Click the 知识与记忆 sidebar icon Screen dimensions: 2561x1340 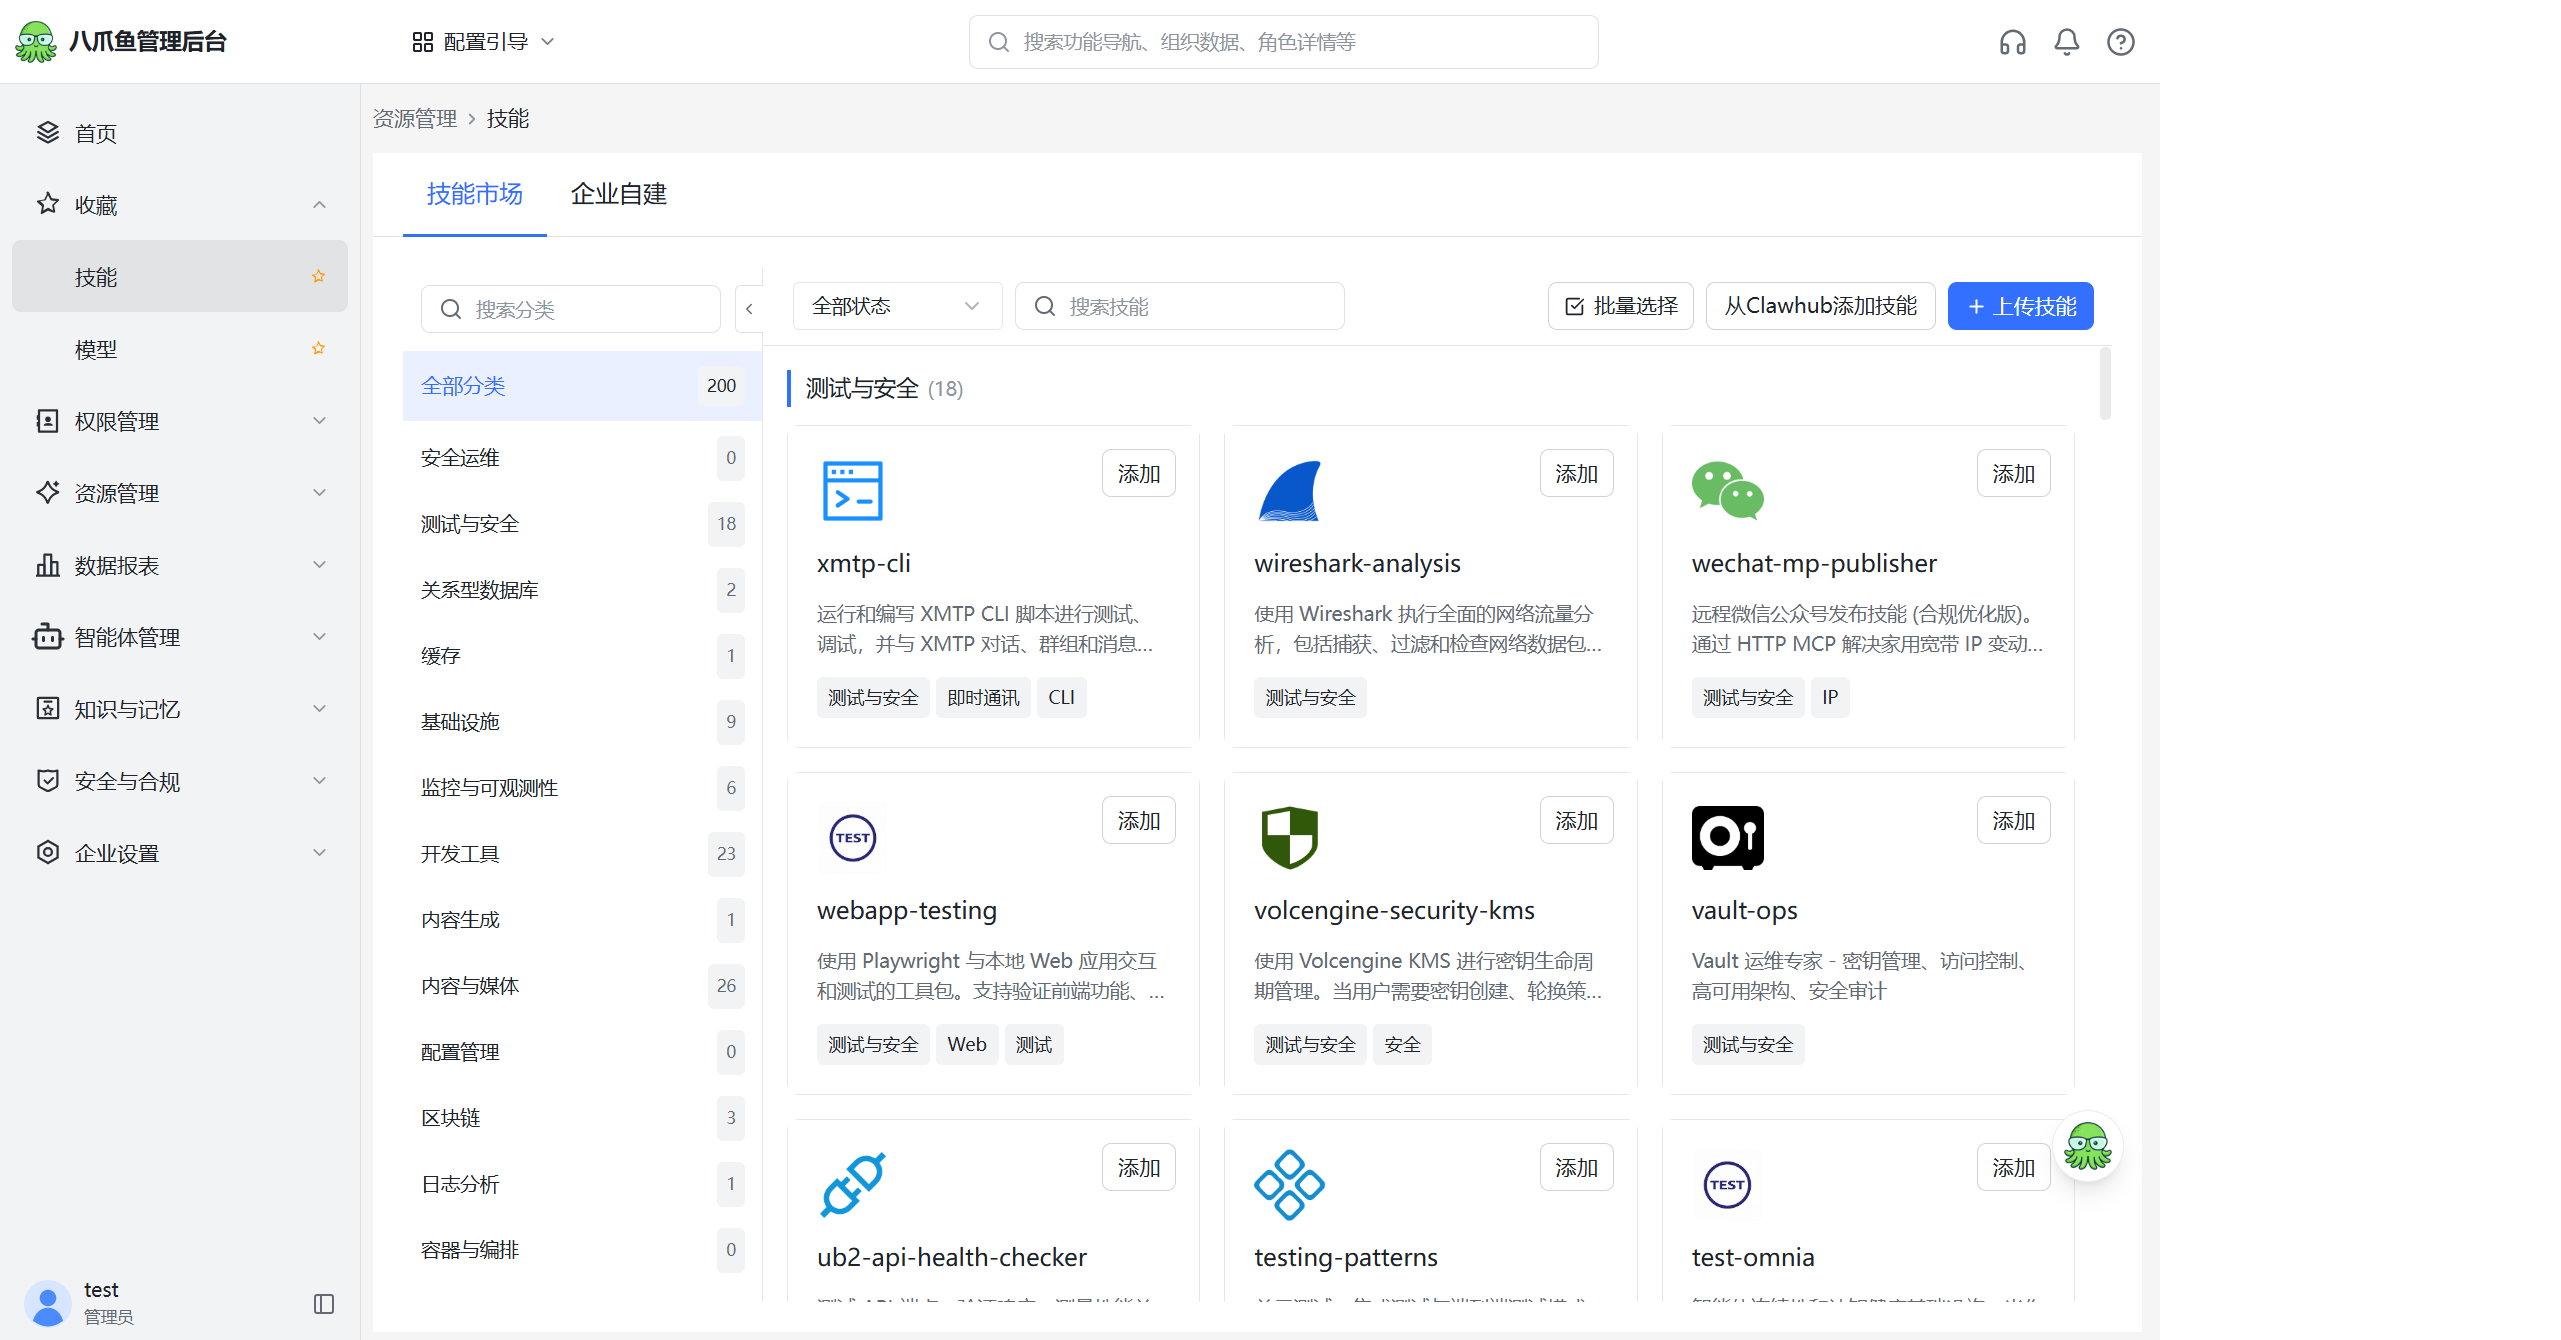[48, 708]
